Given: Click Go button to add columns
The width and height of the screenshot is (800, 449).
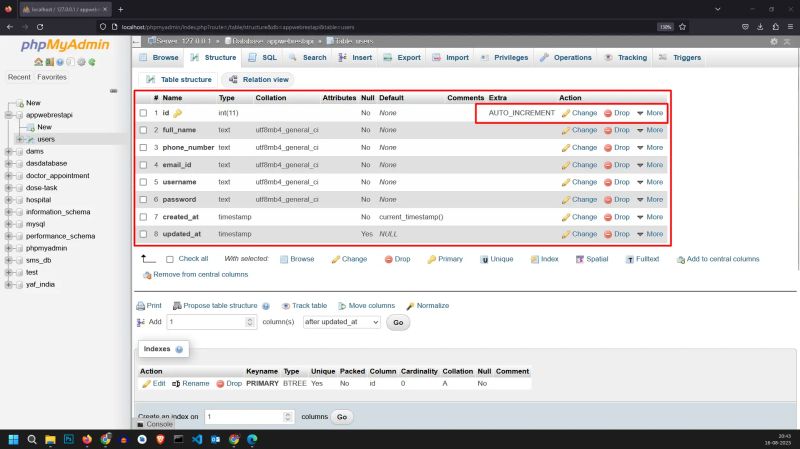Looking at the screenshot, I should 398,322.
